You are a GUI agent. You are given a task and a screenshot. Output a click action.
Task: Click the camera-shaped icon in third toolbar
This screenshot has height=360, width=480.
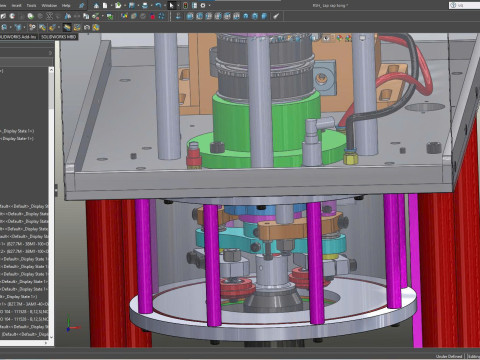coord(87,27)
